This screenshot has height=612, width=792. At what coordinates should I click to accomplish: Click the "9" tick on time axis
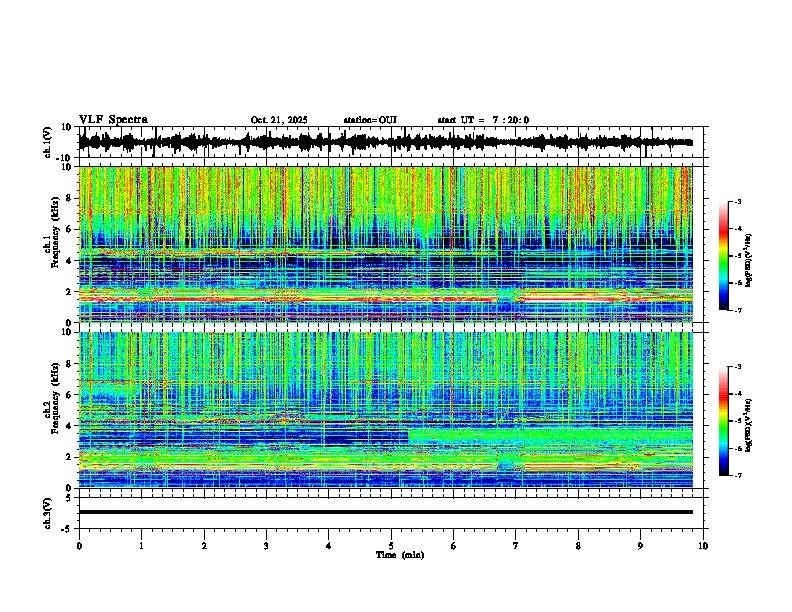(640, 546)
